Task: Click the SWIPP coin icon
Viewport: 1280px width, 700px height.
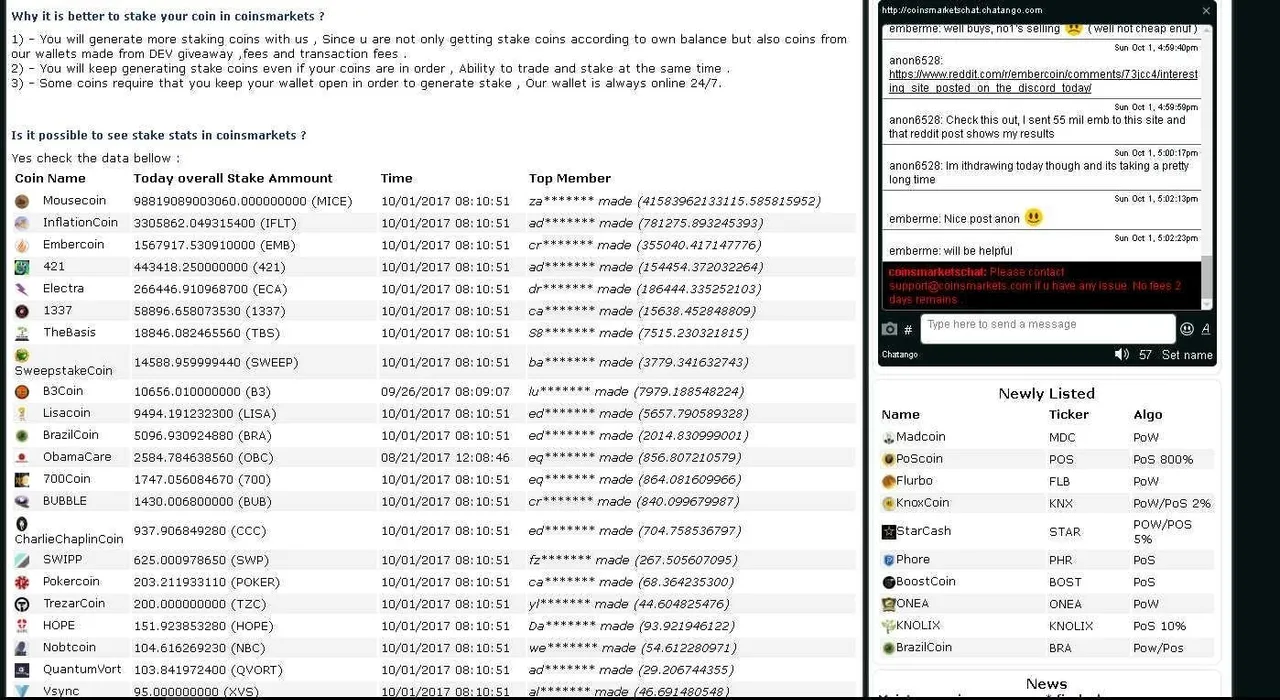Action: pos(22,561)
